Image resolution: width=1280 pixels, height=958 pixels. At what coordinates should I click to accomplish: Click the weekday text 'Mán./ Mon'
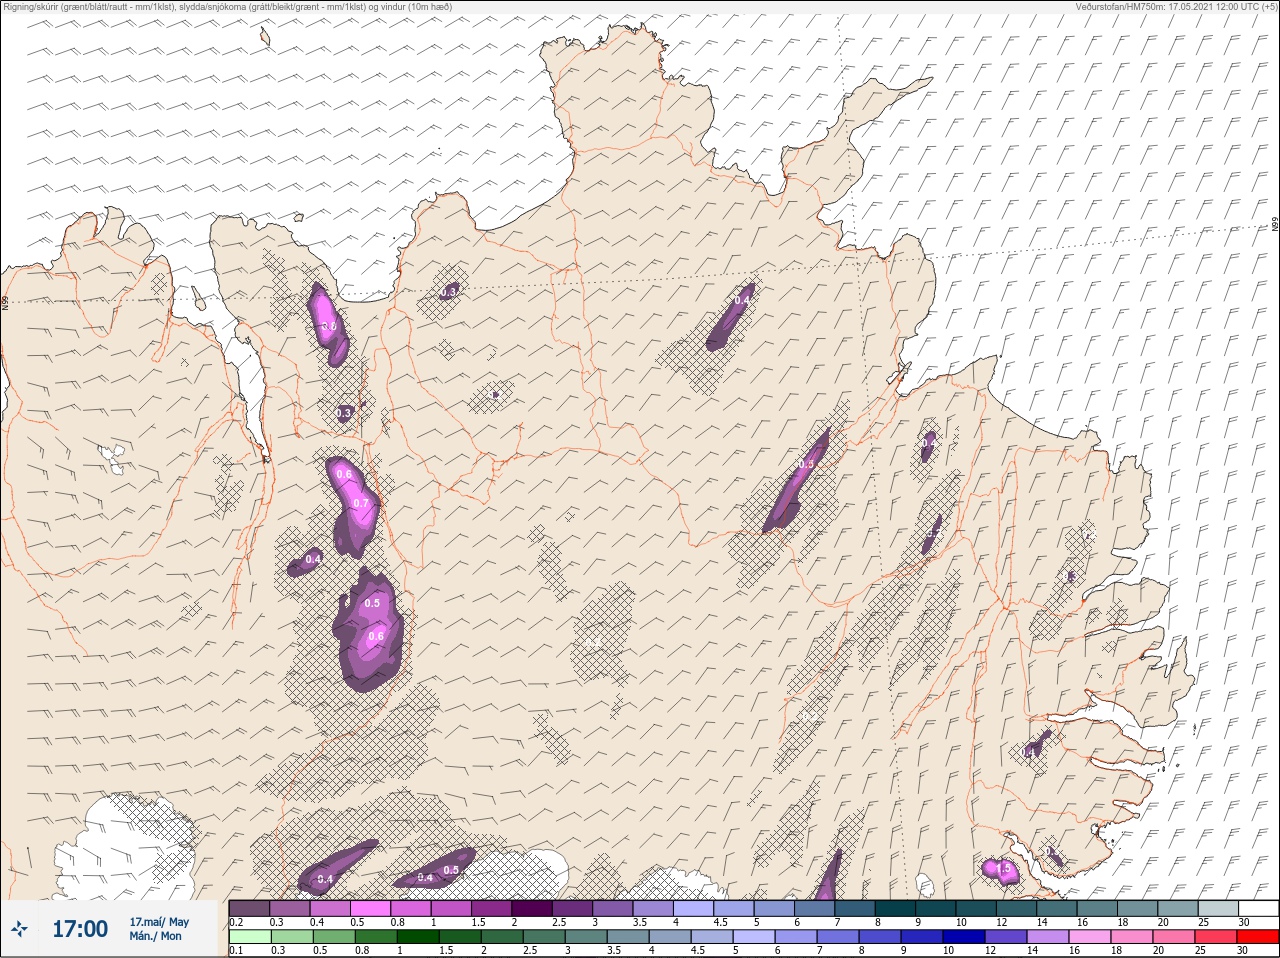pos(155,936)
